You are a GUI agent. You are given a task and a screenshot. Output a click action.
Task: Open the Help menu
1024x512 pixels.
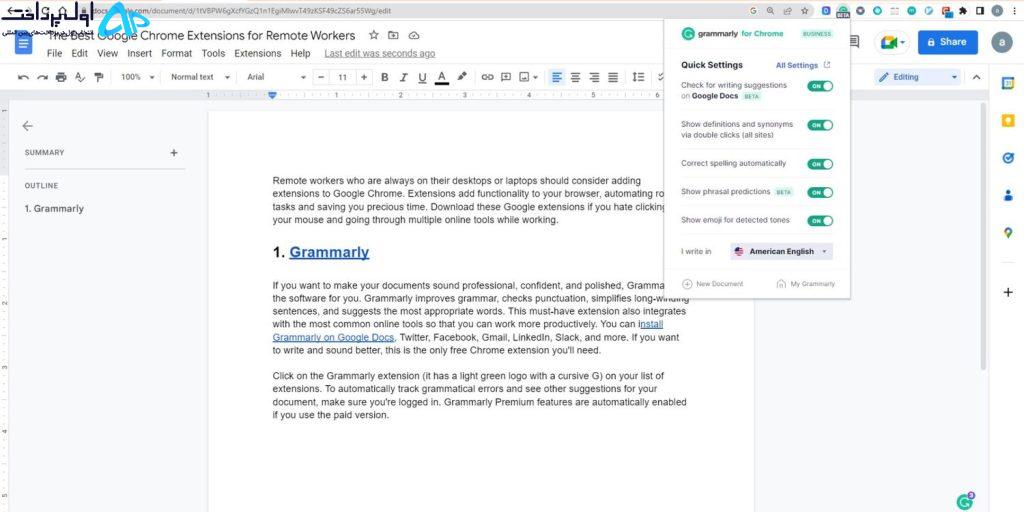(x=300, y=54)
